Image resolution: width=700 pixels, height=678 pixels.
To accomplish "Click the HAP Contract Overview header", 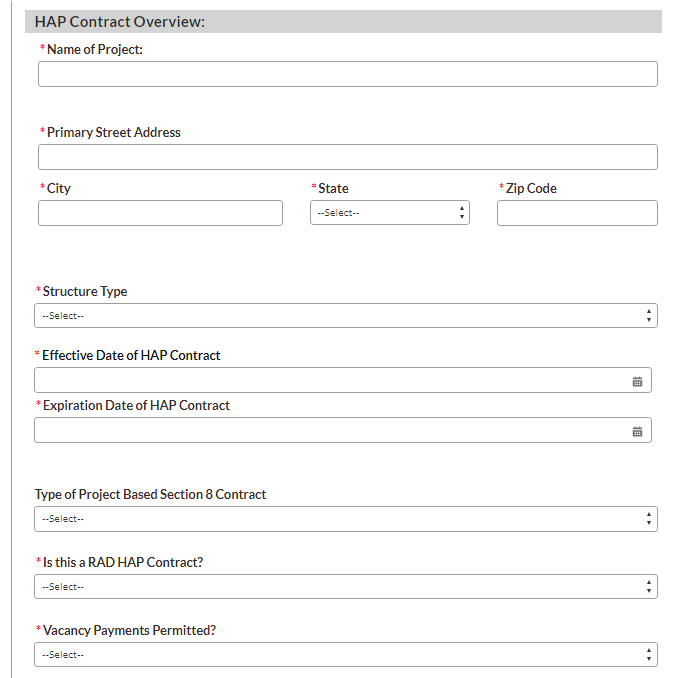I will click(x=120, y=22).
